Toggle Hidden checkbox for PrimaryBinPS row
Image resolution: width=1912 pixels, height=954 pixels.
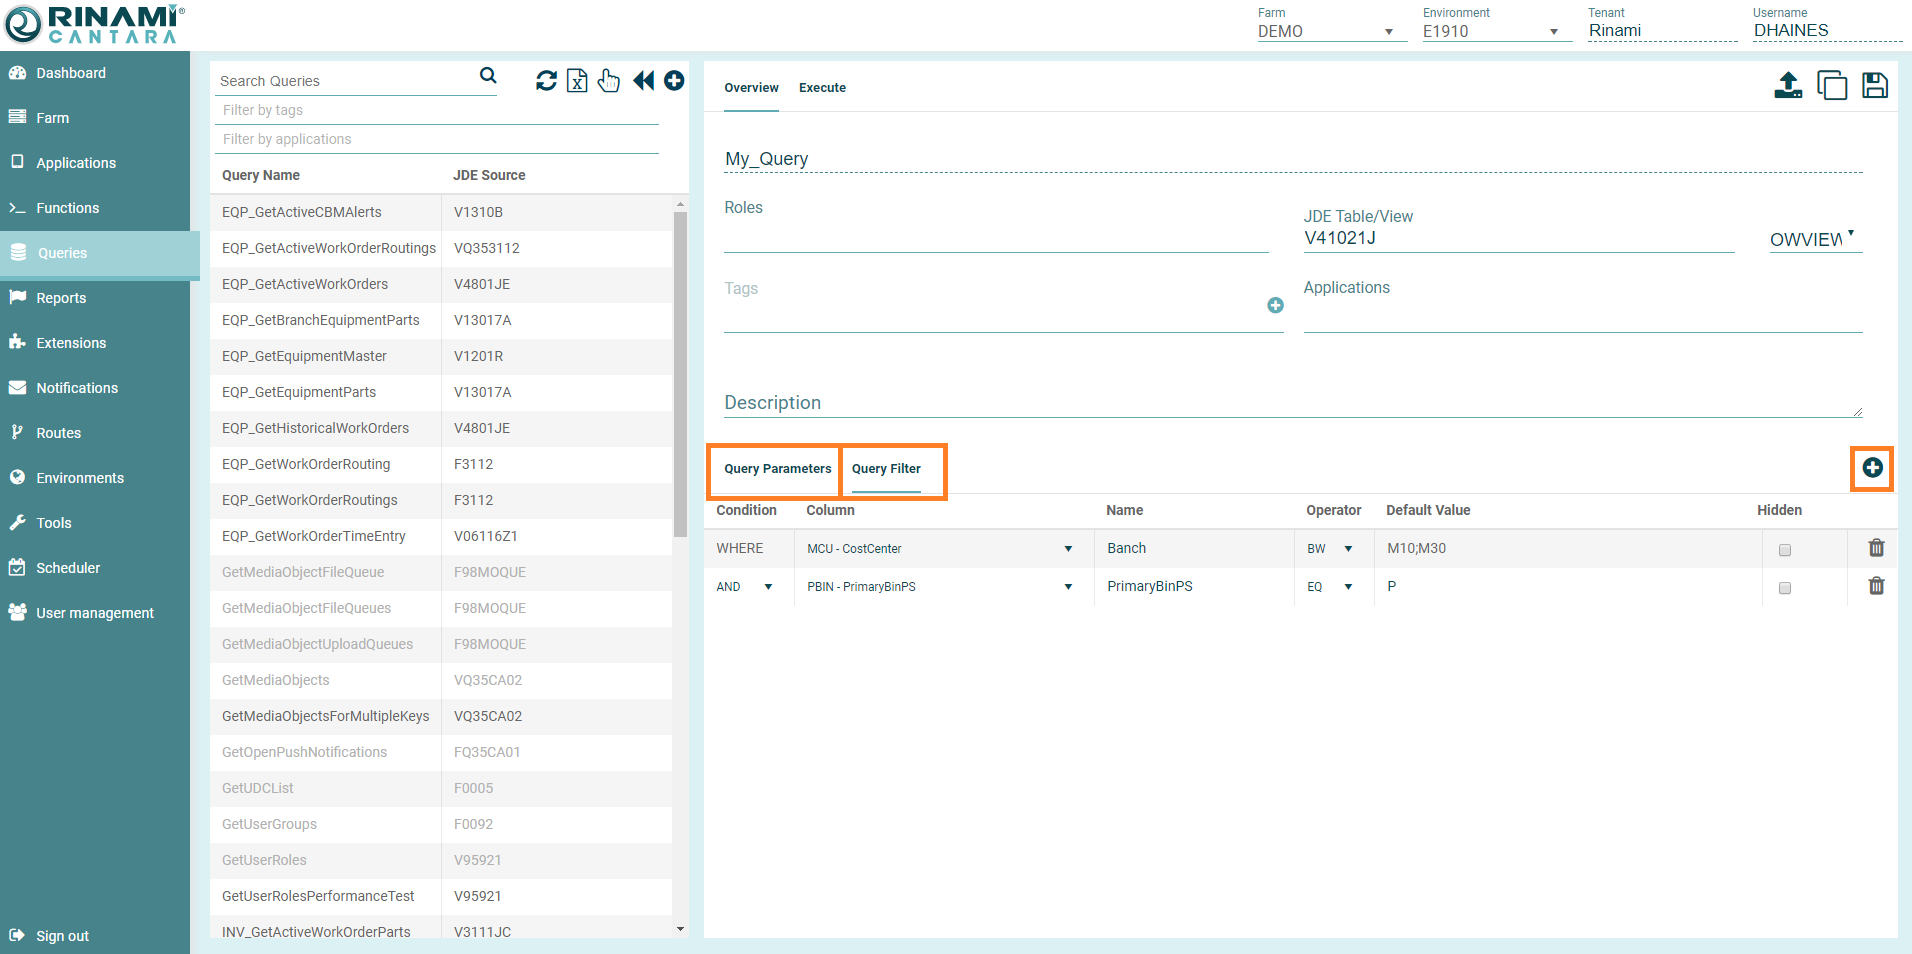(x=1785, y=588)
